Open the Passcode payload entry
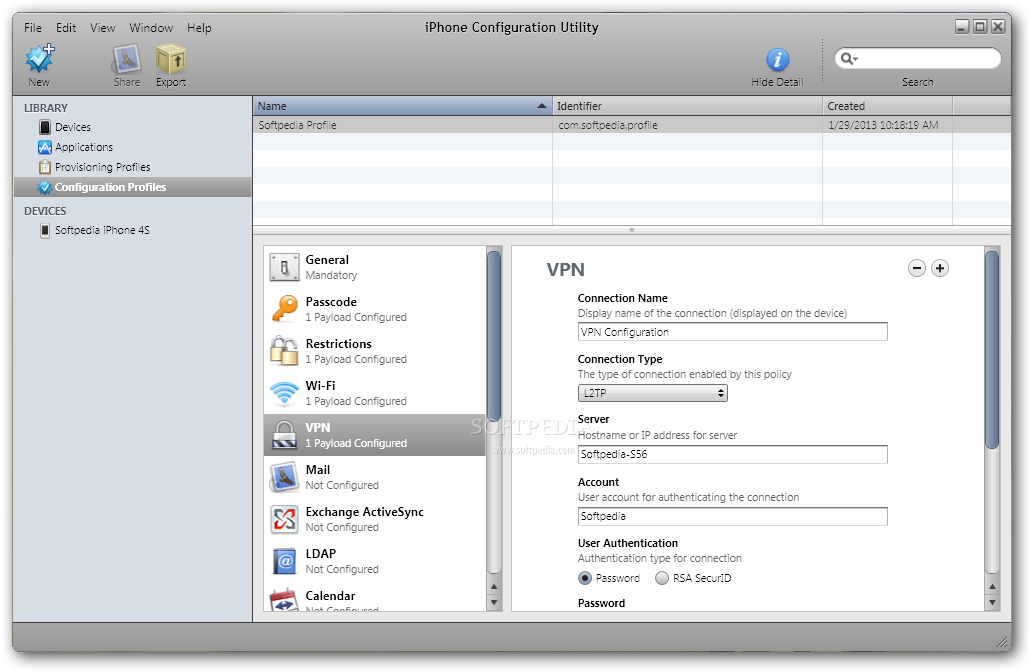This screenshot has height=672, width=1032. click(374, 309)
